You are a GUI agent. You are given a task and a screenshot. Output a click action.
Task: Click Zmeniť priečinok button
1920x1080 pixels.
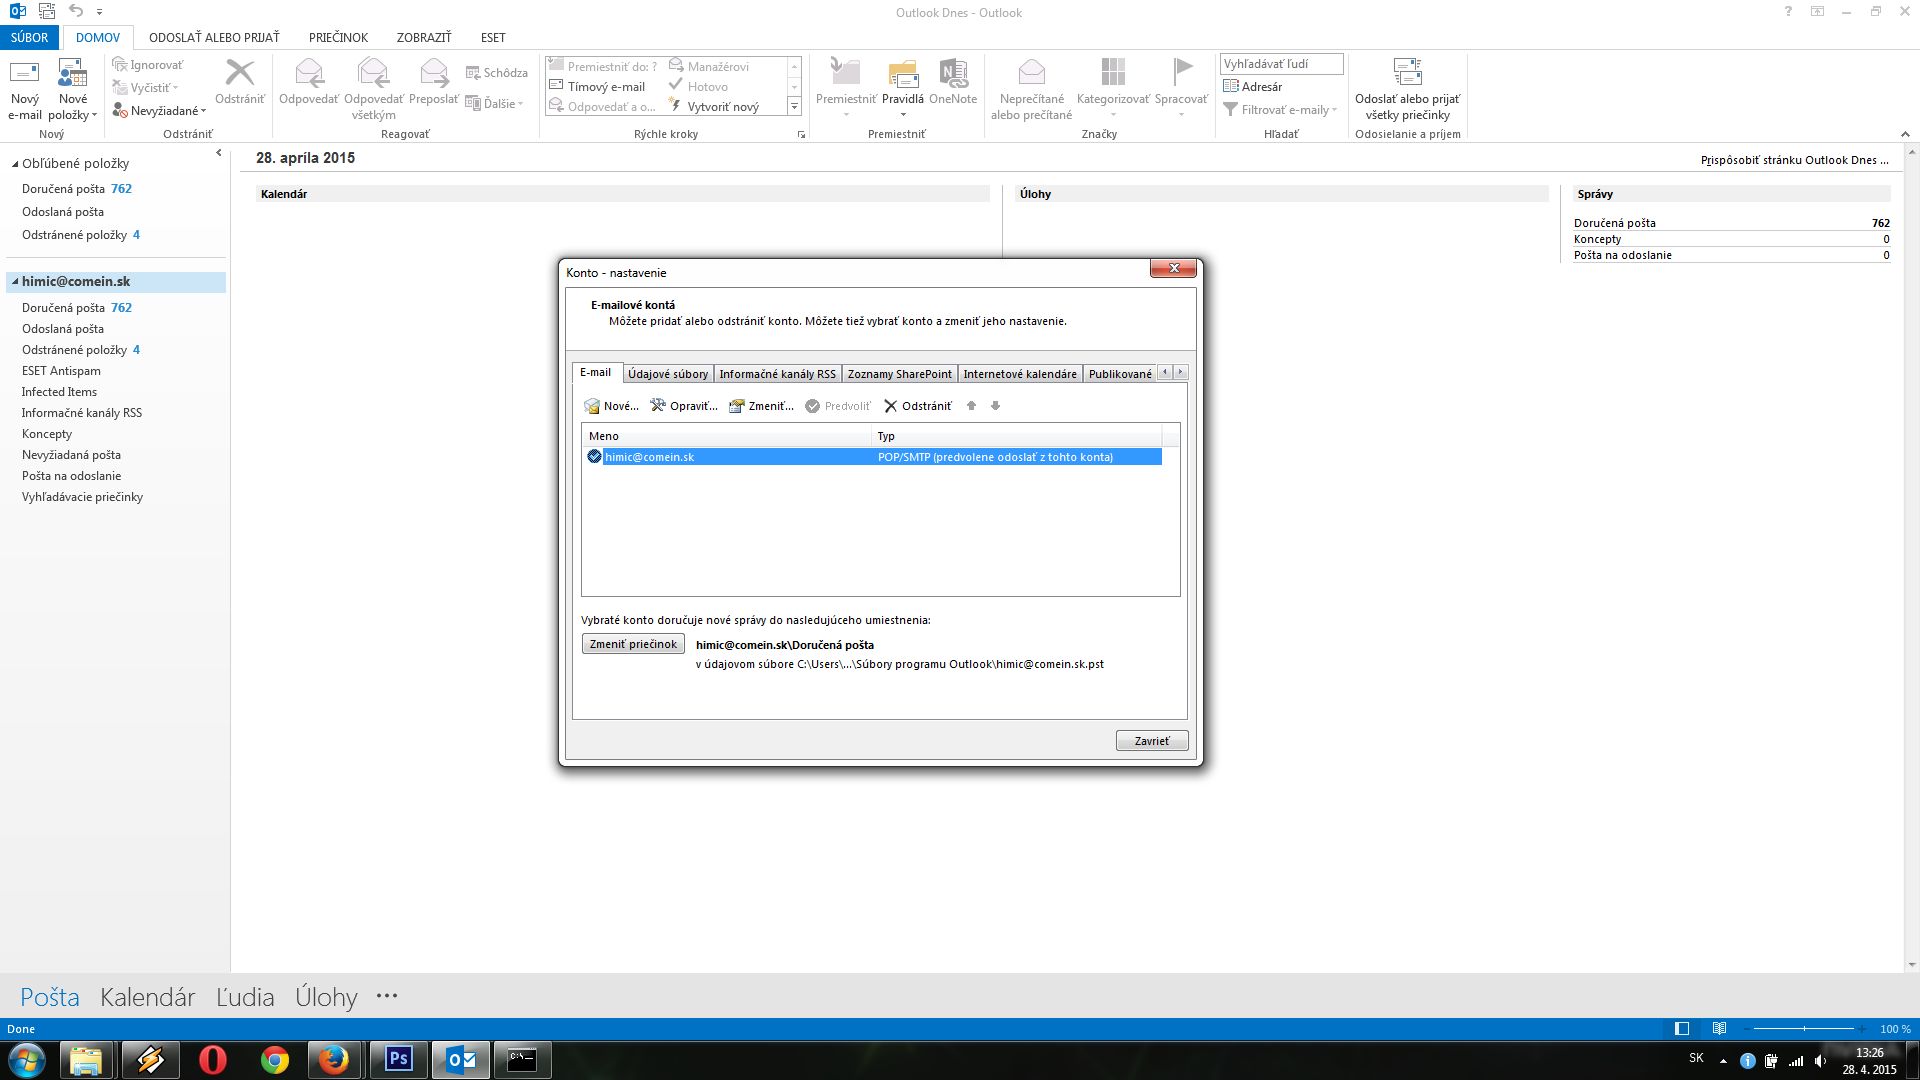click(633, 644)
